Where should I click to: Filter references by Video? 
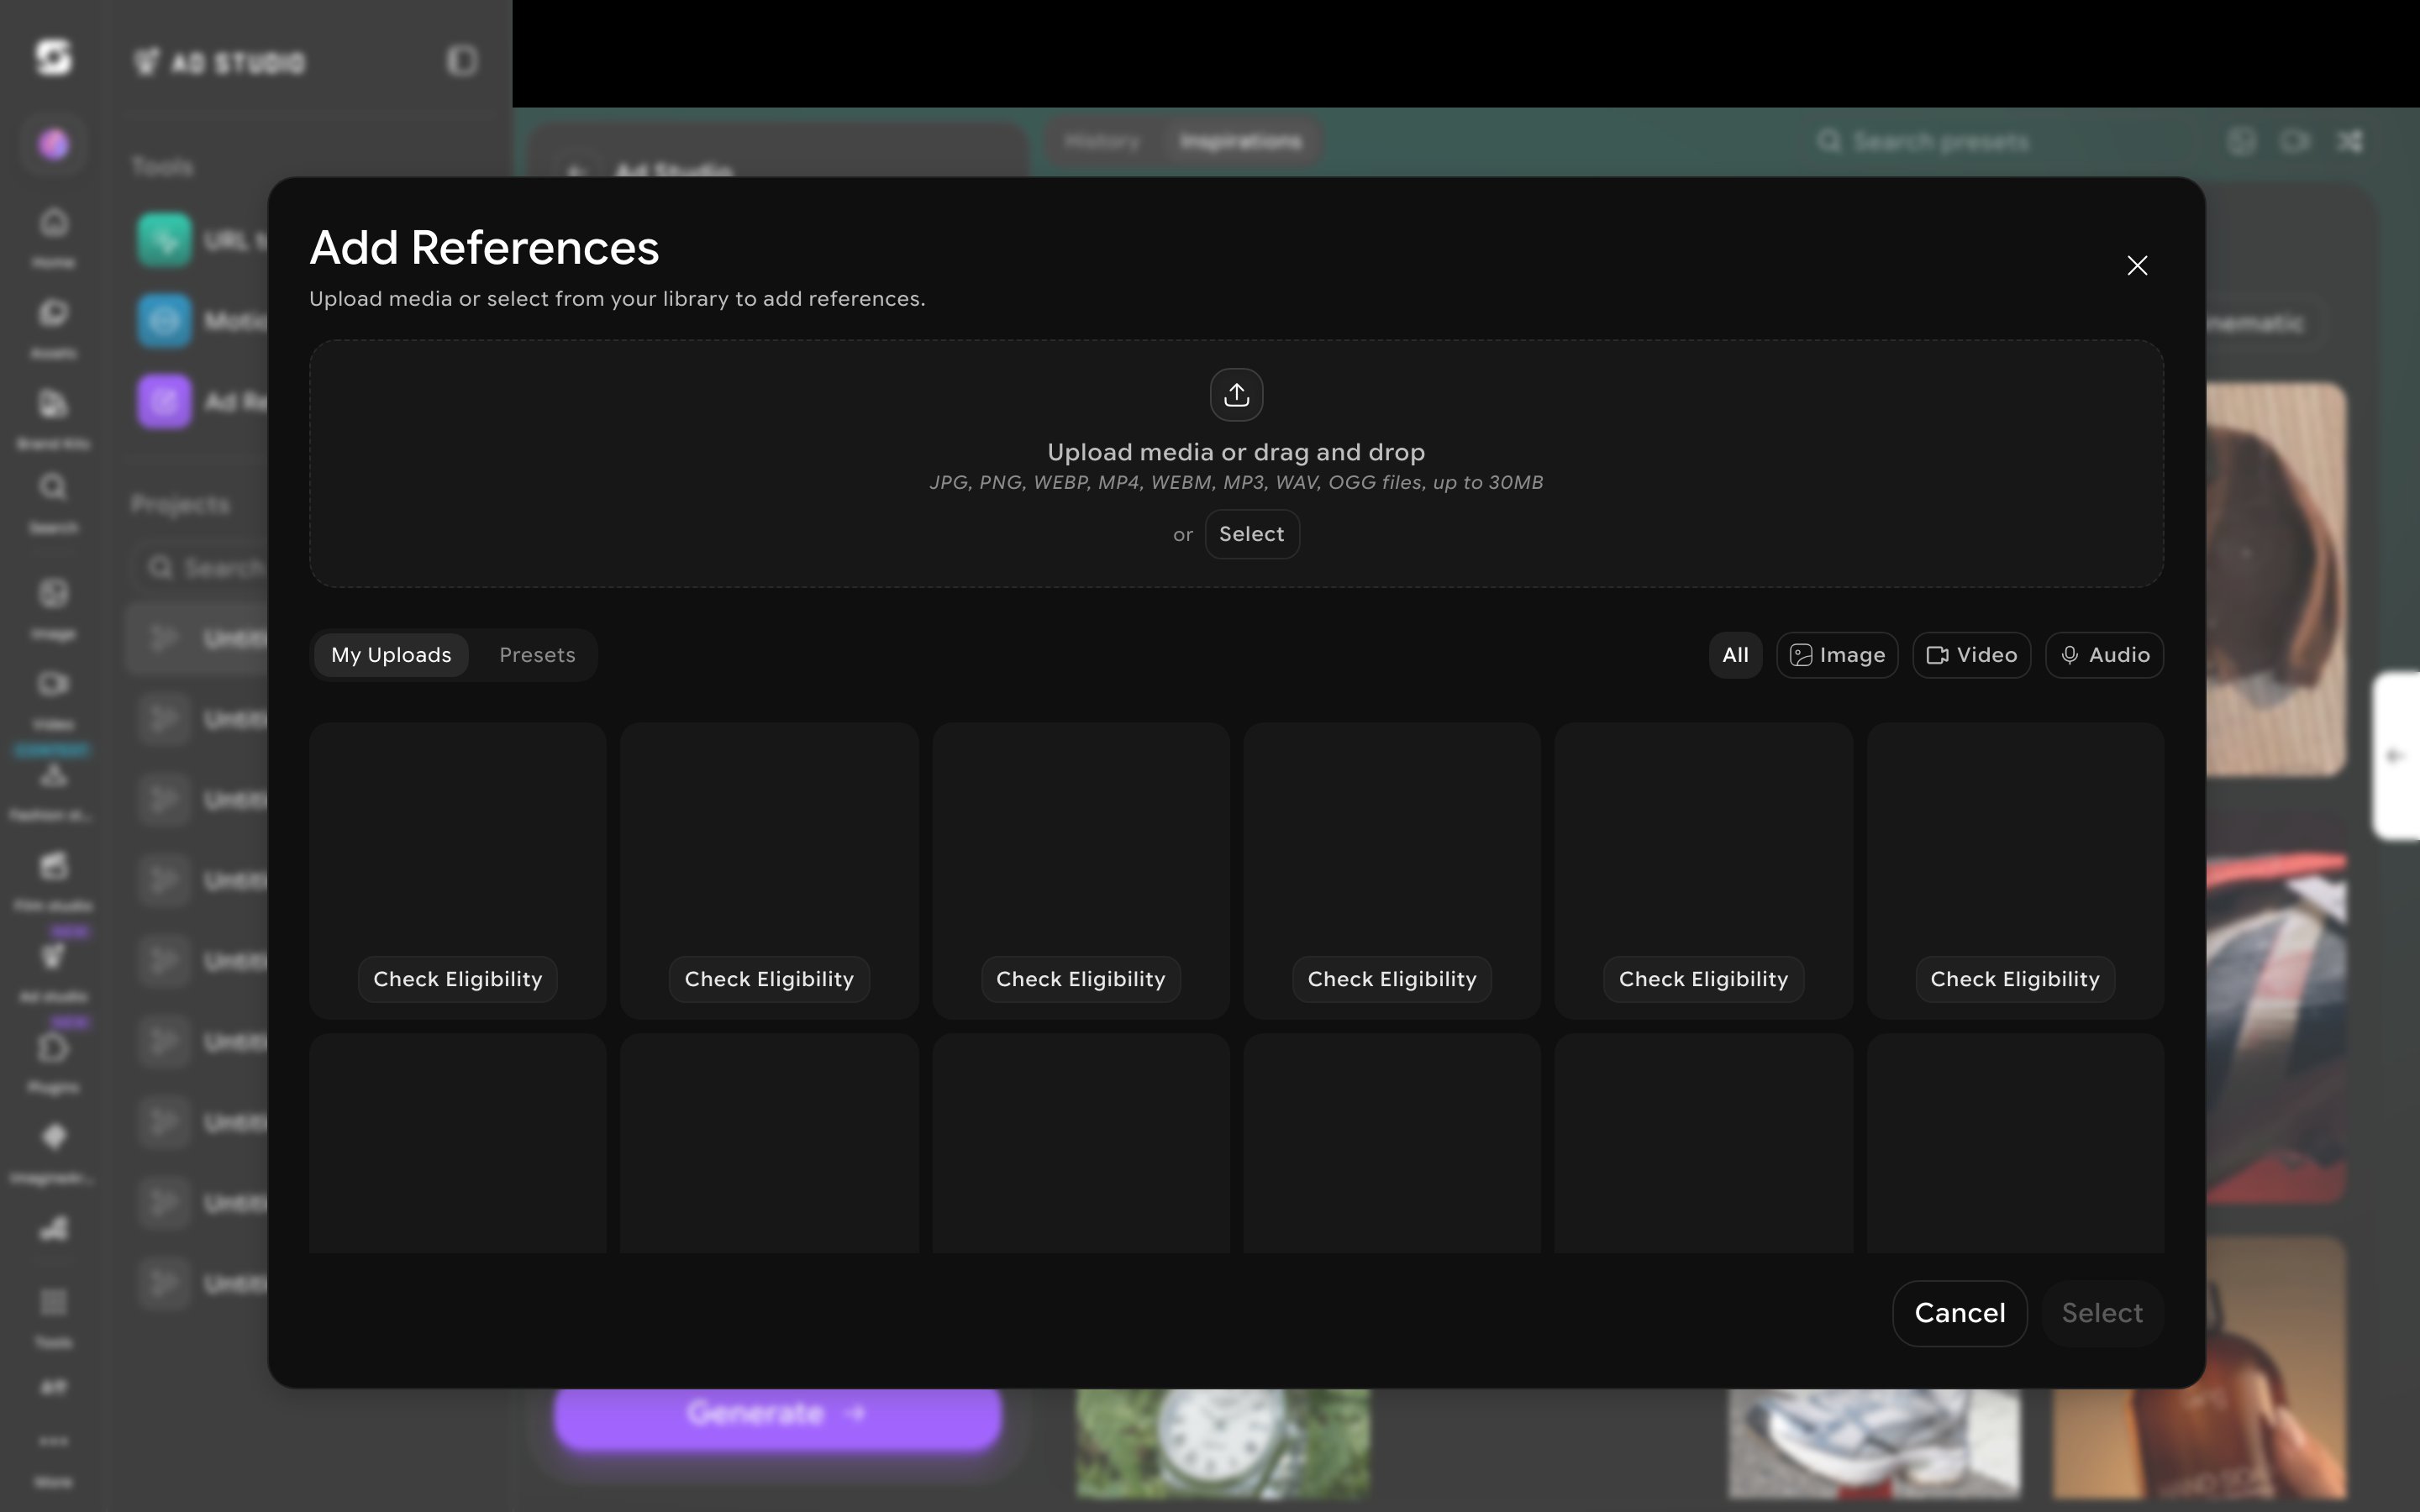1971,655
